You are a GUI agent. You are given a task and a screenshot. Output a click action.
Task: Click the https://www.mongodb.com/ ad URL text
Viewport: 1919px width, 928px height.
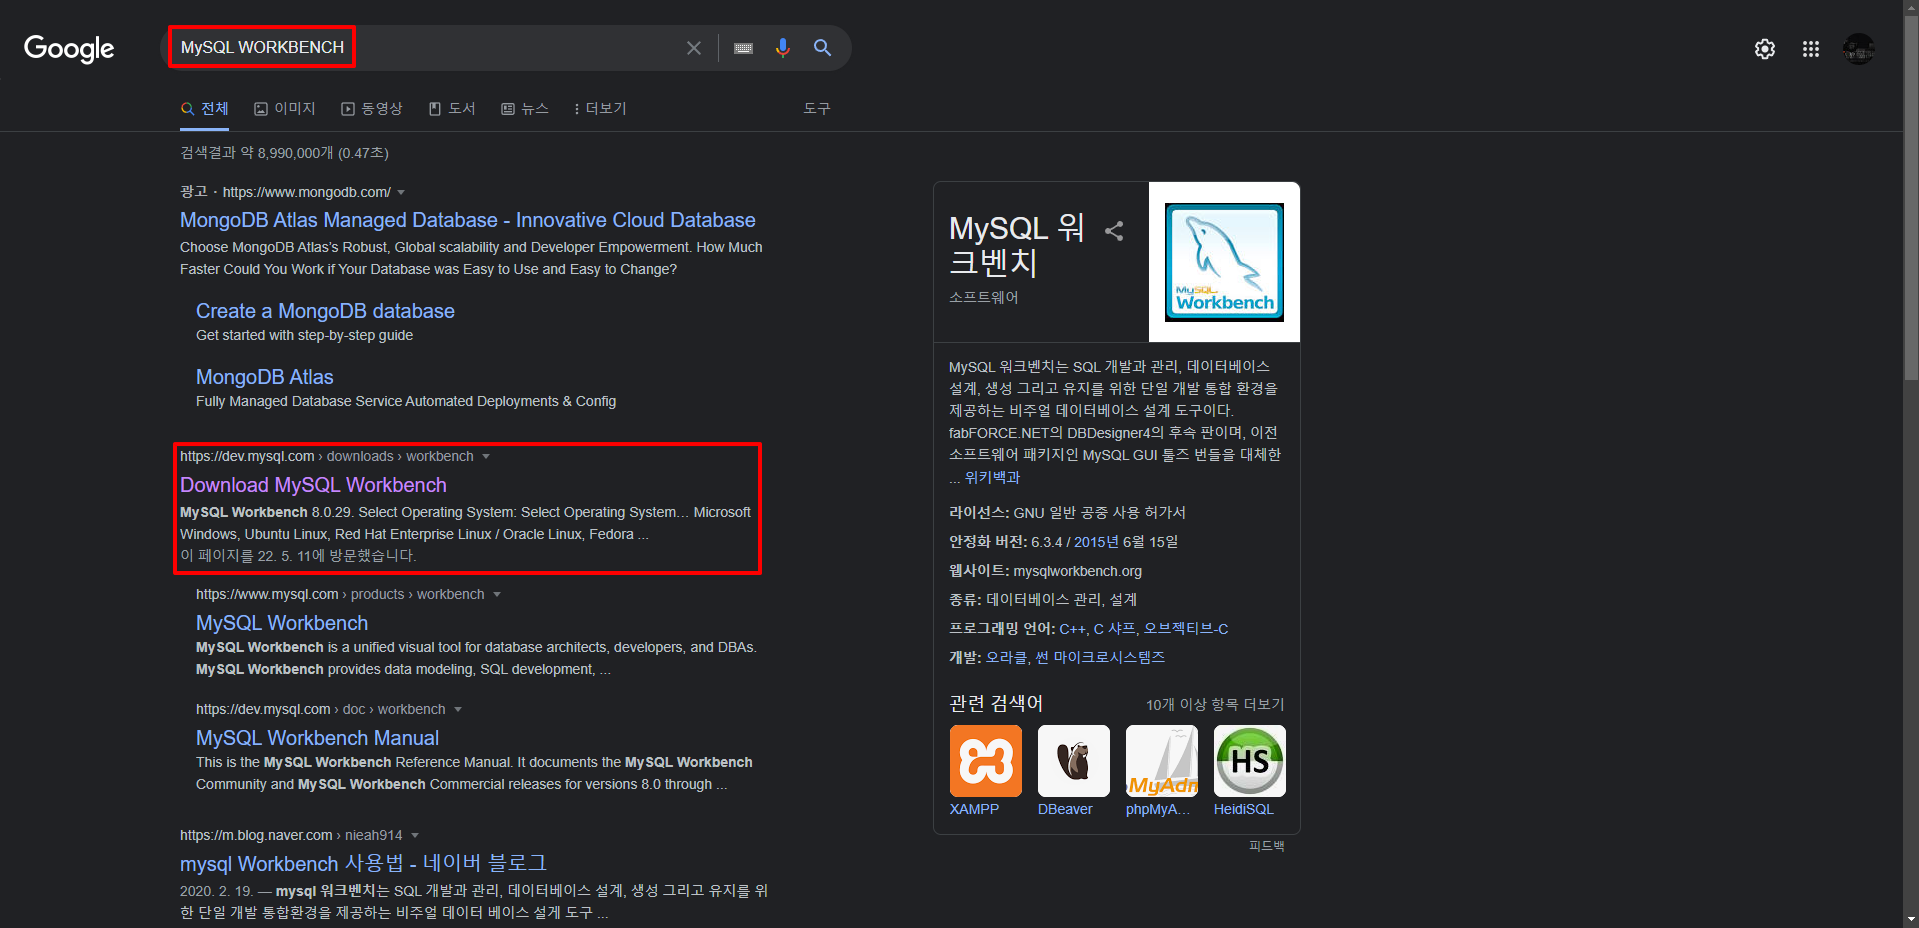point(306,192)
